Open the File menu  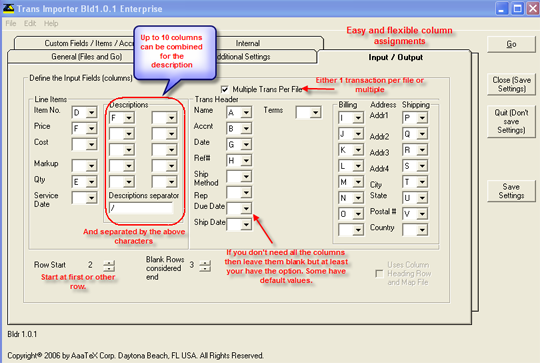click(x=11, y=23)
